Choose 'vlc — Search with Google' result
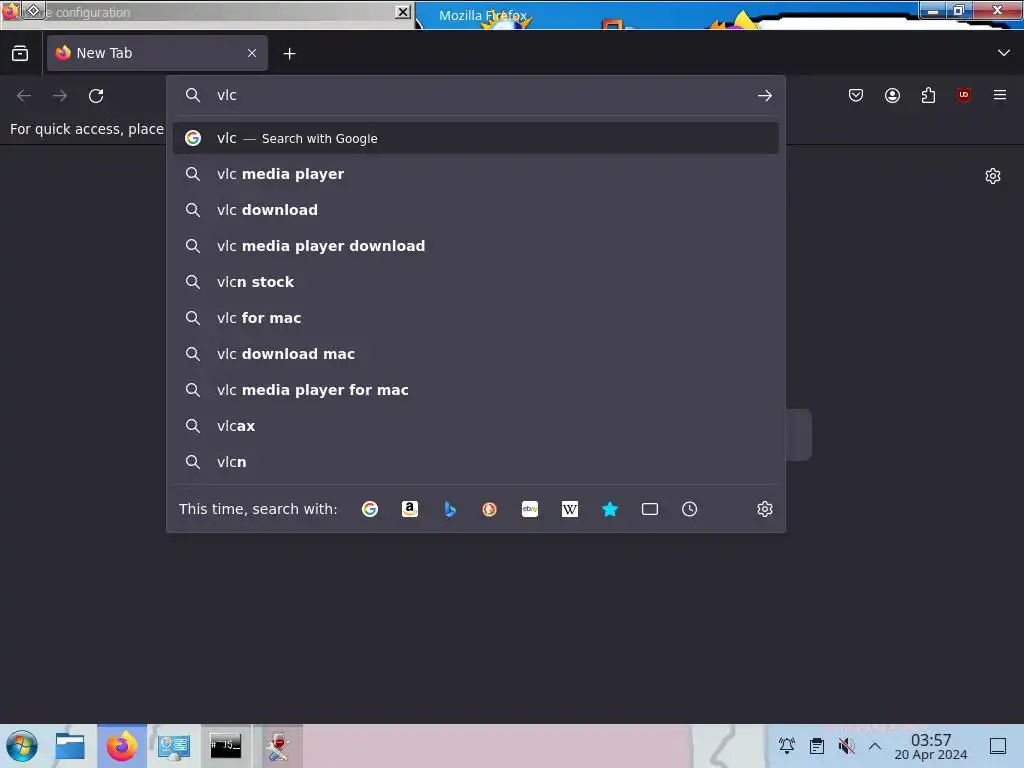Screen dimensions: 1024x768 tap(475, 138)
